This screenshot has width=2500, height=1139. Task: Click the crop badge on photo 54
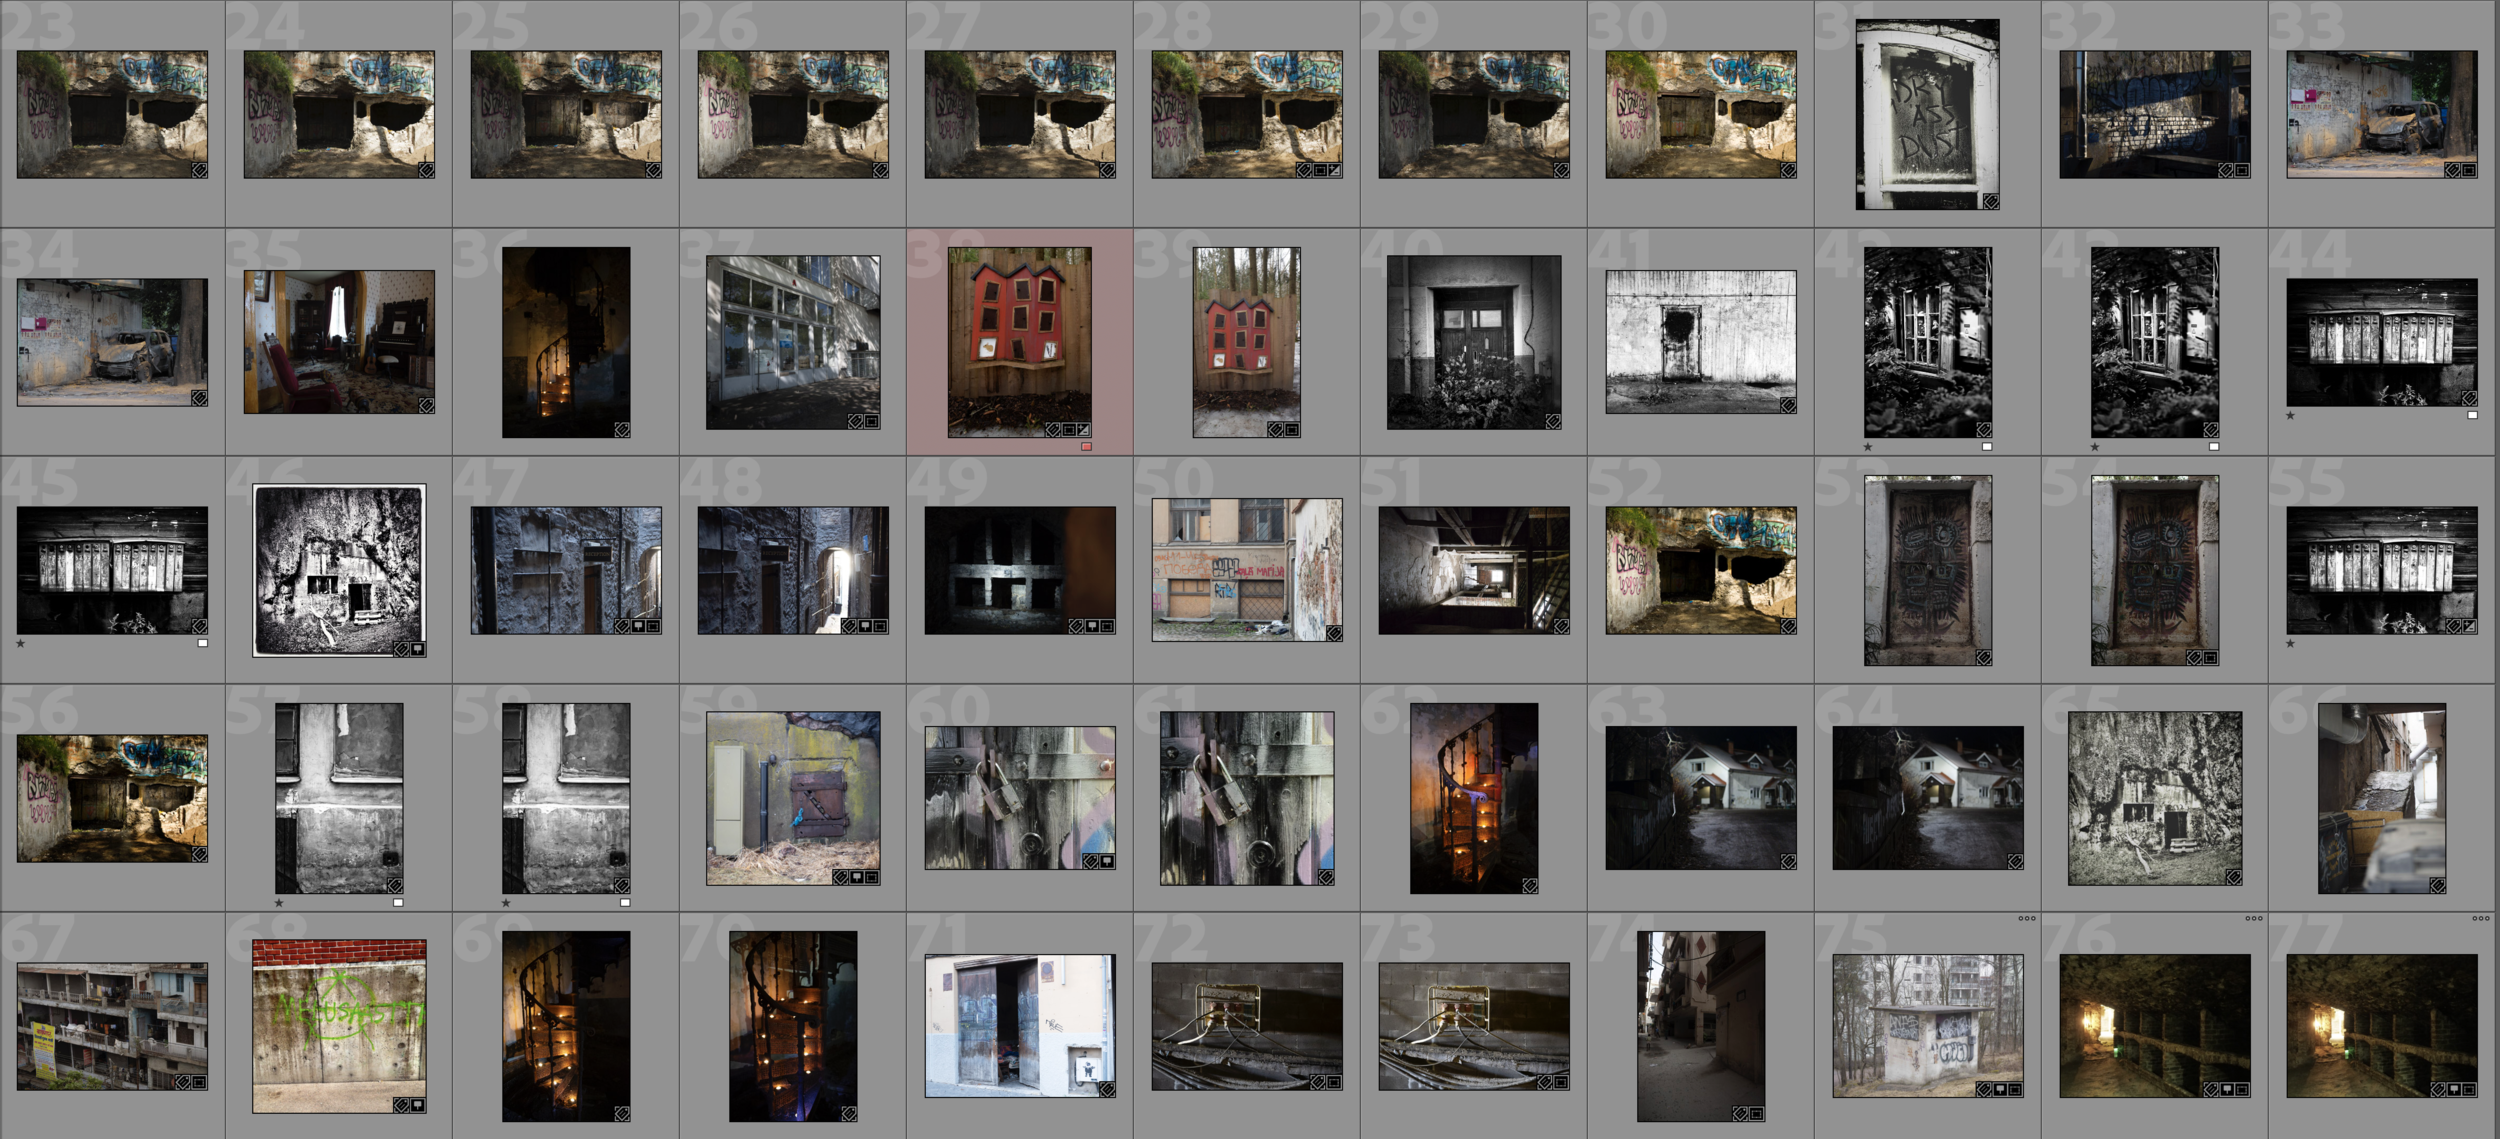tap(2210, 658)
